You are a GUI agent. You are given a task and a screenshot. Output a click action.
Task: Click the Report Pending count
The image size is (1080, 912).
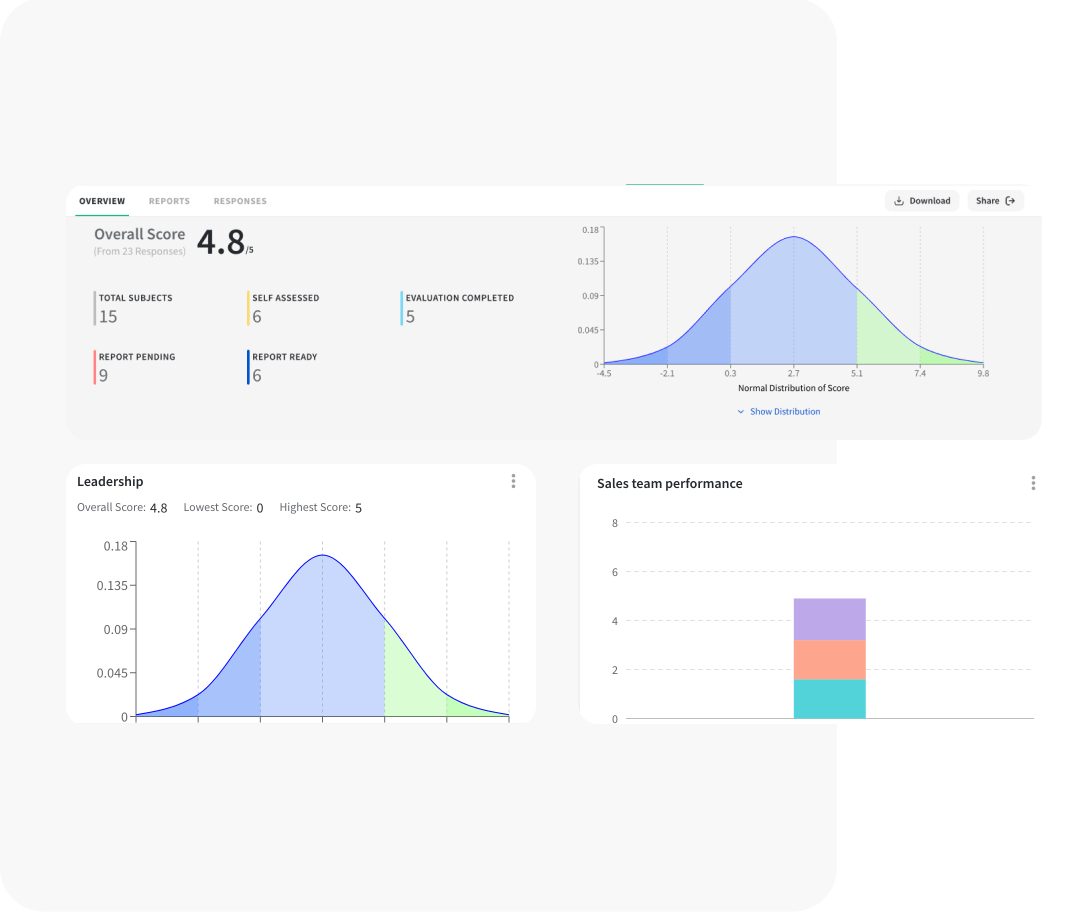click(103, 376)
